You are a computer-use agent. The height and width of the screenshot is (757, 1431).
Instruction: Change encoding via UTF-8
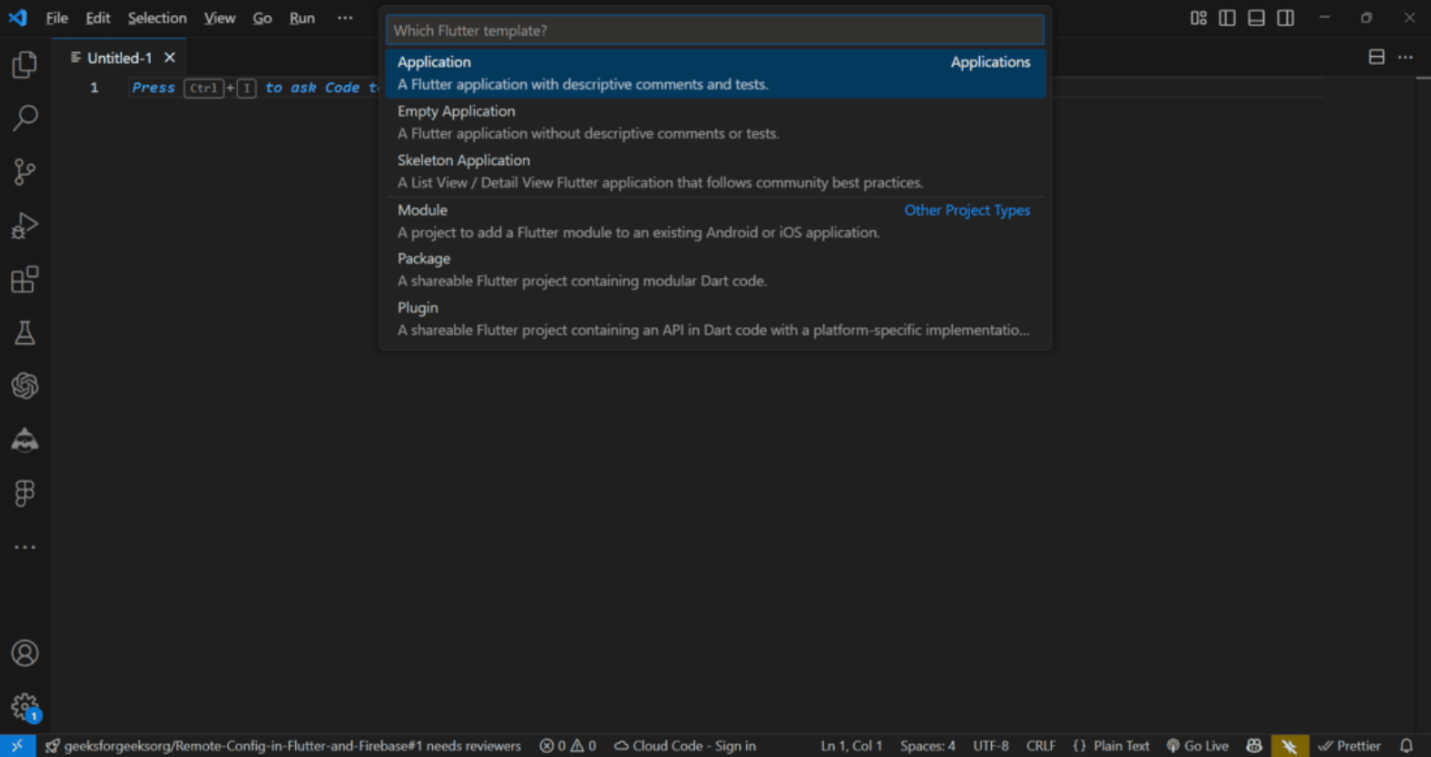pyautogui.click(x=991, y=746)
